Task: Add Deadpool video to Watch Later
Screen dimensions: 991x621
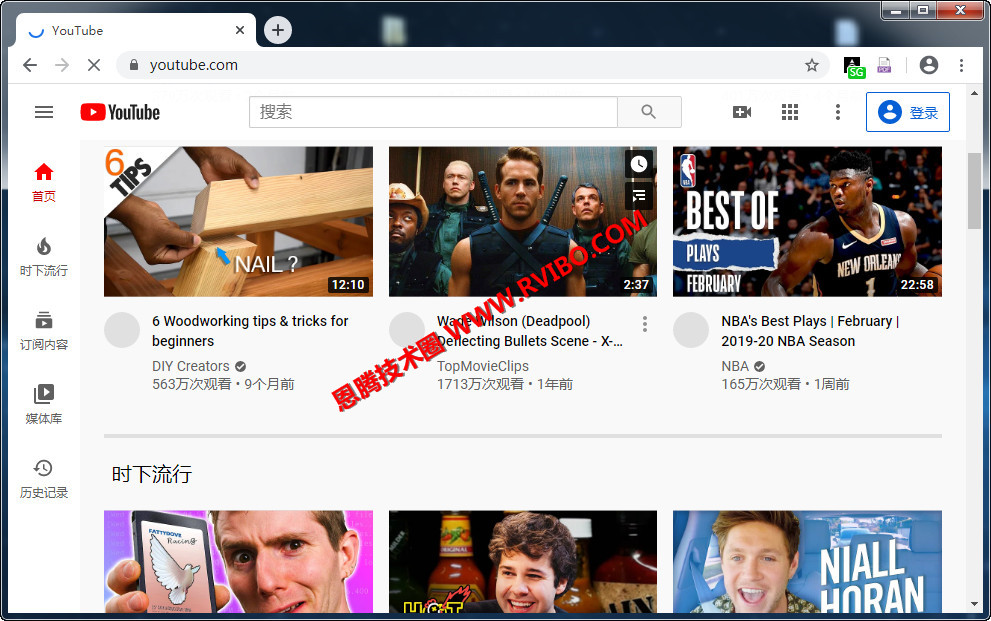Action: [639, 164]
